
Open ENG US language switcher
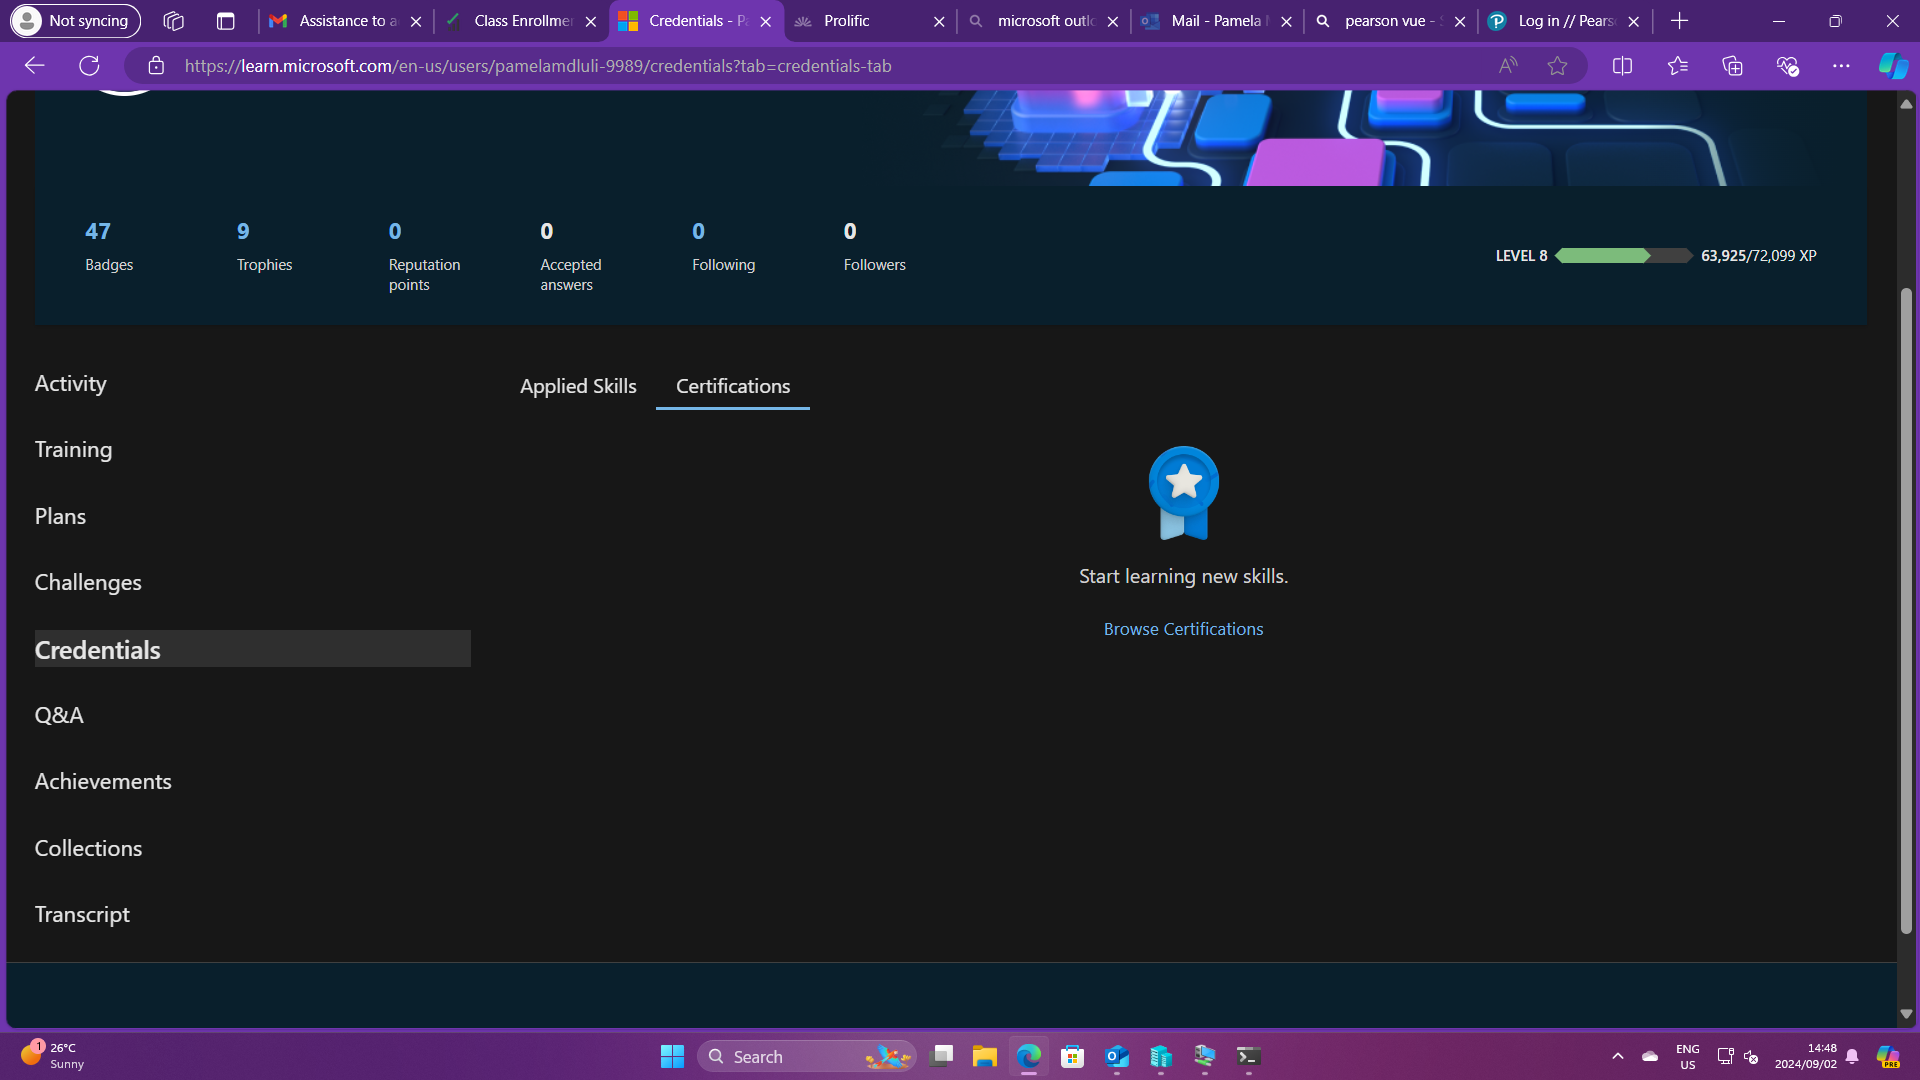click(1688, 1056)
